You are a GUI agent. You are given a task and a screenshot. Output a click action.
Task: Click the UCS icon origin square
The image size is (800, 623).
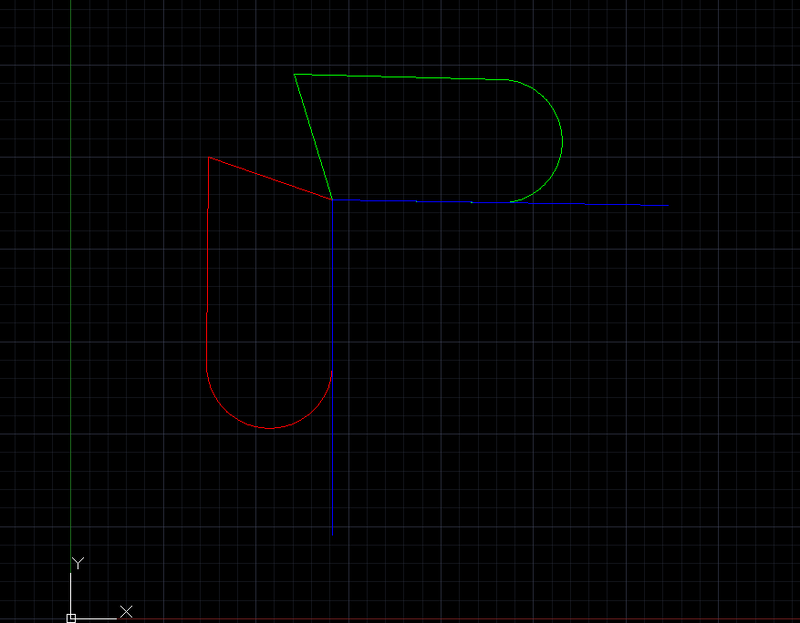[x=71, y=618]
